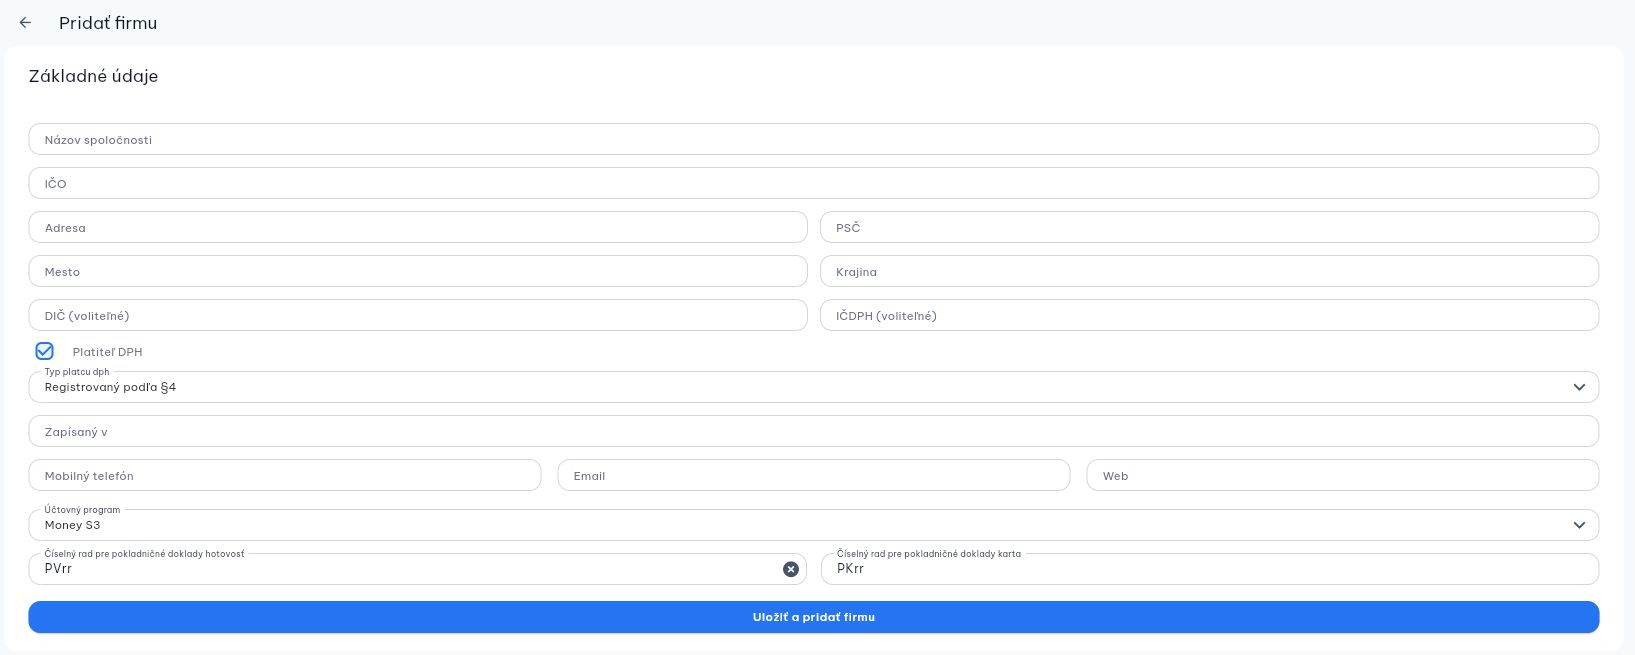Edit the PKrr card number series field

click(1210, 569)
